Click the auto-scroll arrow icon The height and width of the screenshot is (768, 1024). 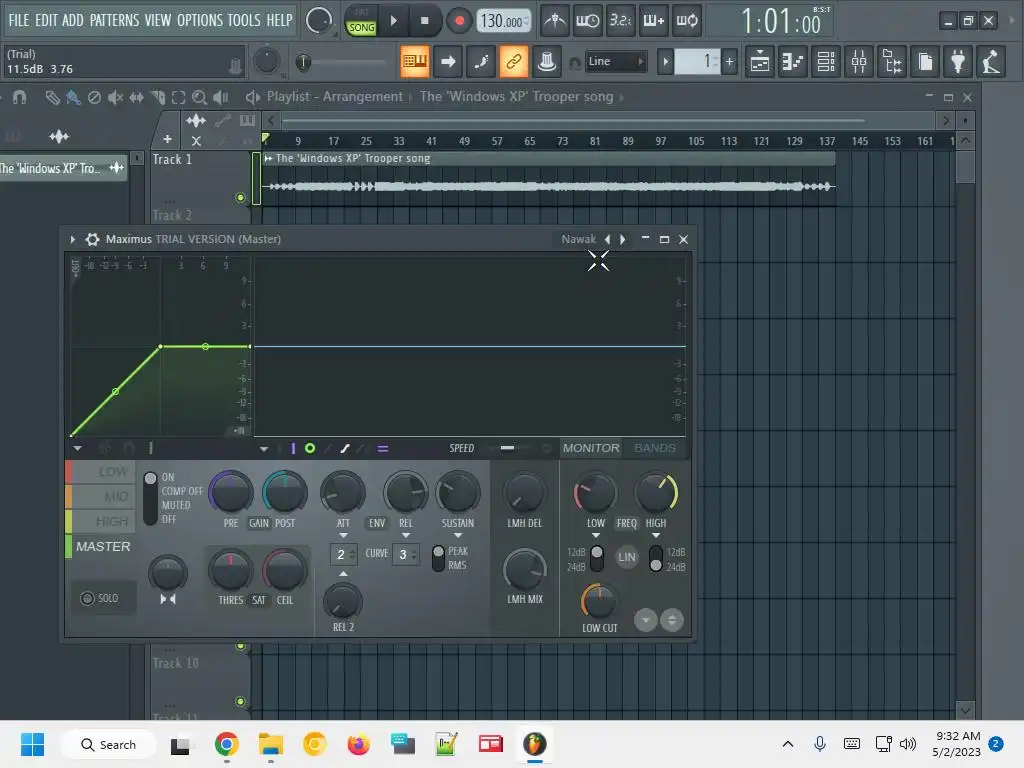point(448,62)
